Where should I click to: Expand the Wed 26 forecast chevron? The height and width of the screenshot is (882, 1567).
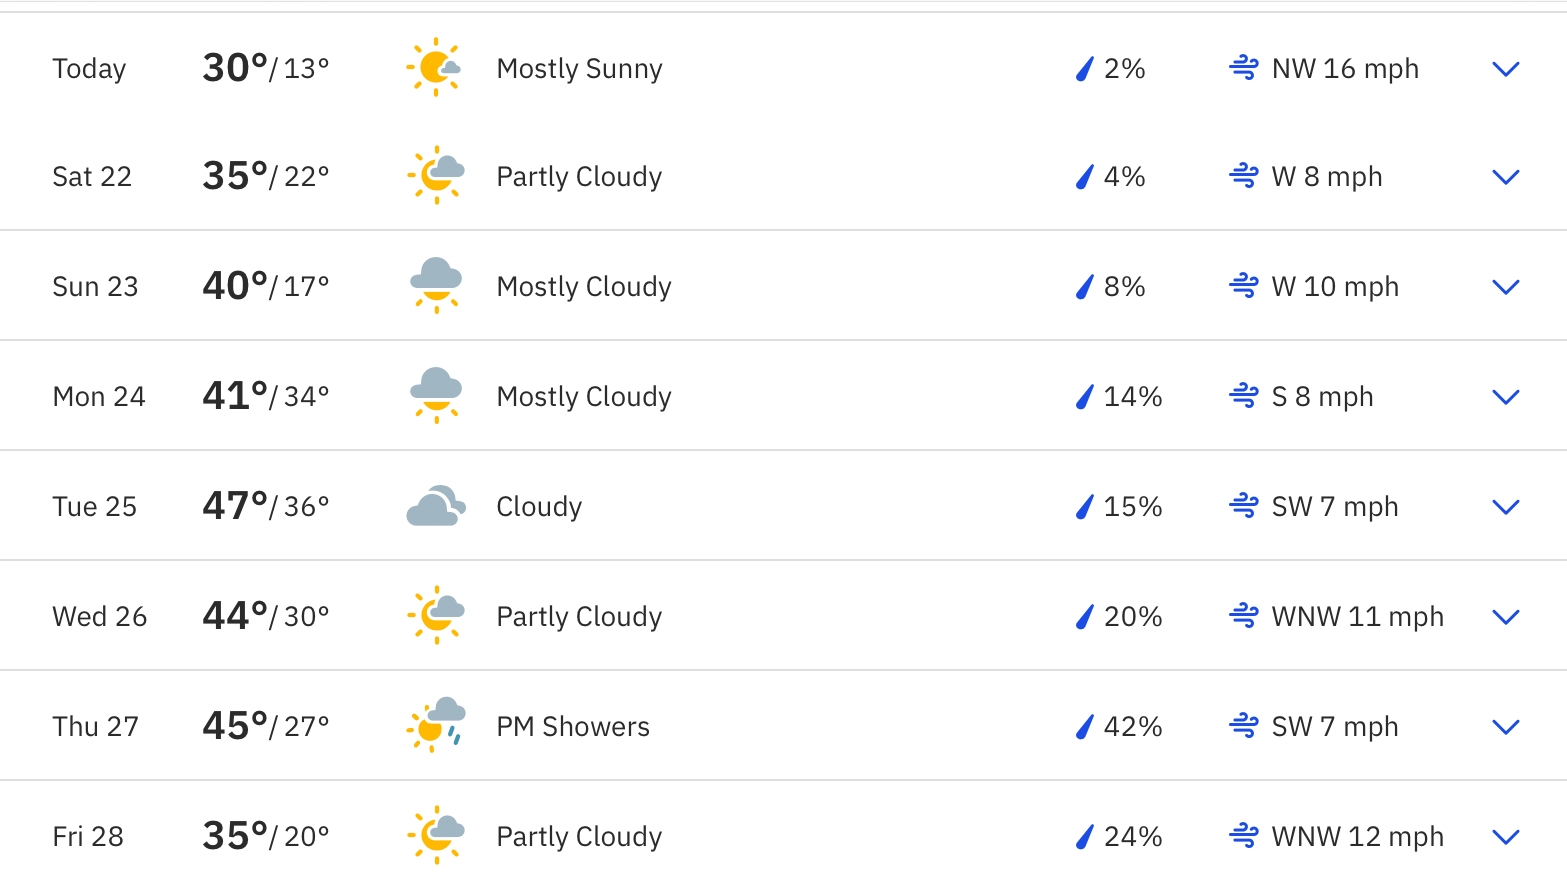pos(1505,617)
